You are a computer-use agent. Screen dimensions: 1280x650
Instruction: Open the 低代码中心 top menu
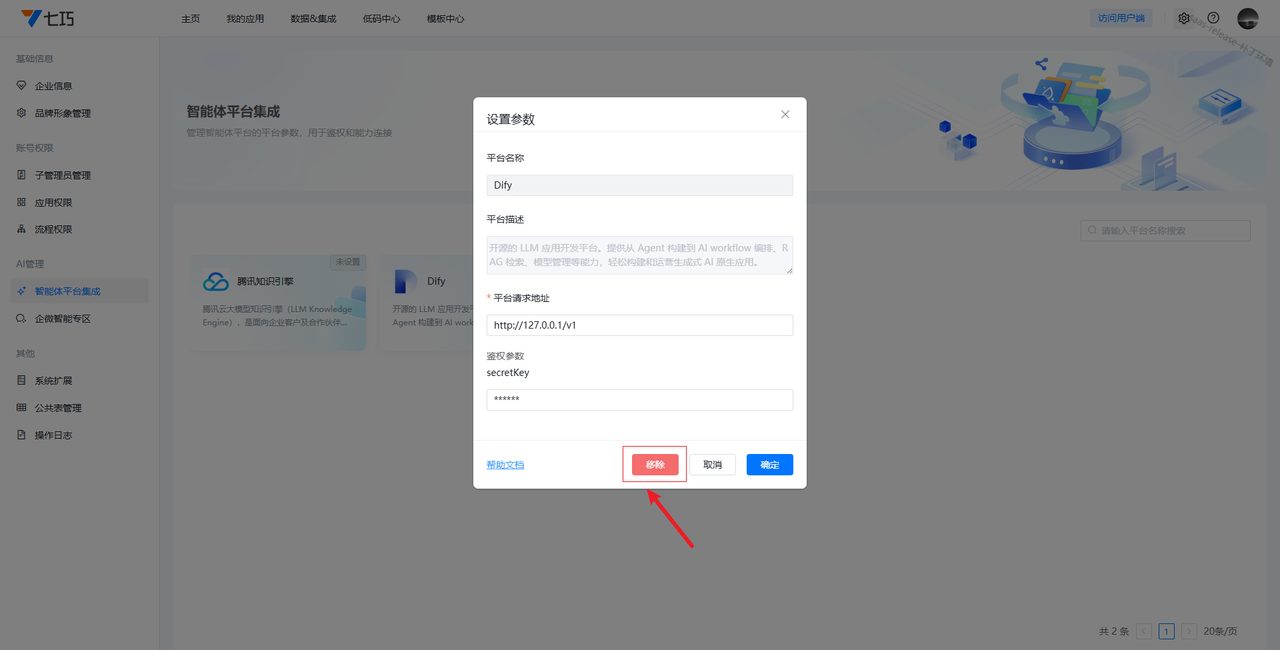381,19
